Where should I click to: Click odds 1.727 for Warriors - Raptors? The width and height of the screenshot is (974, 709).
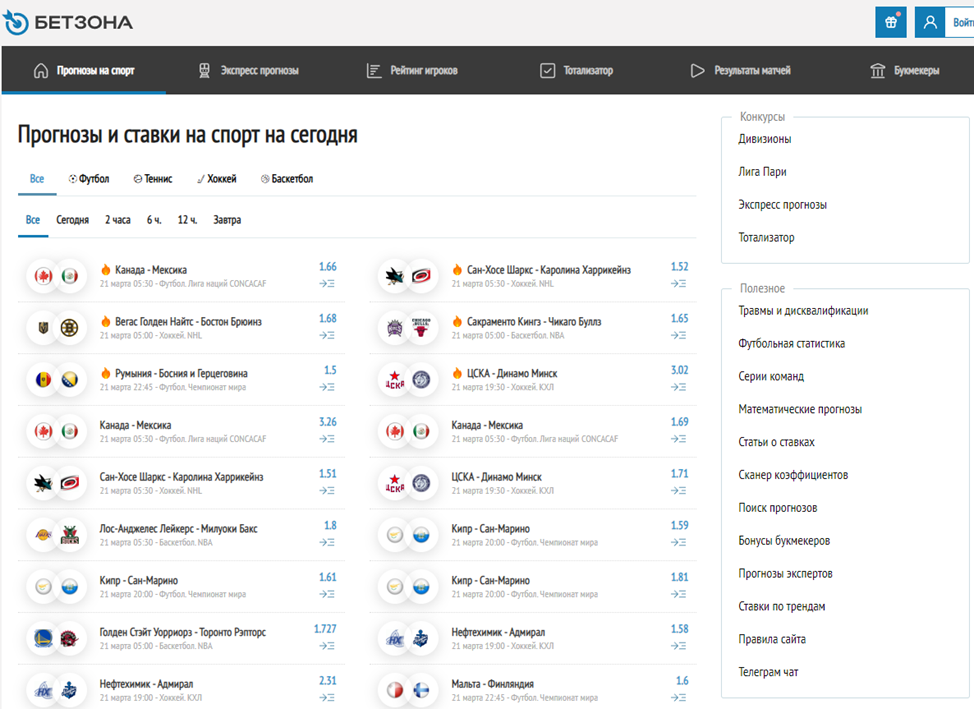click(x=325, y=629)
